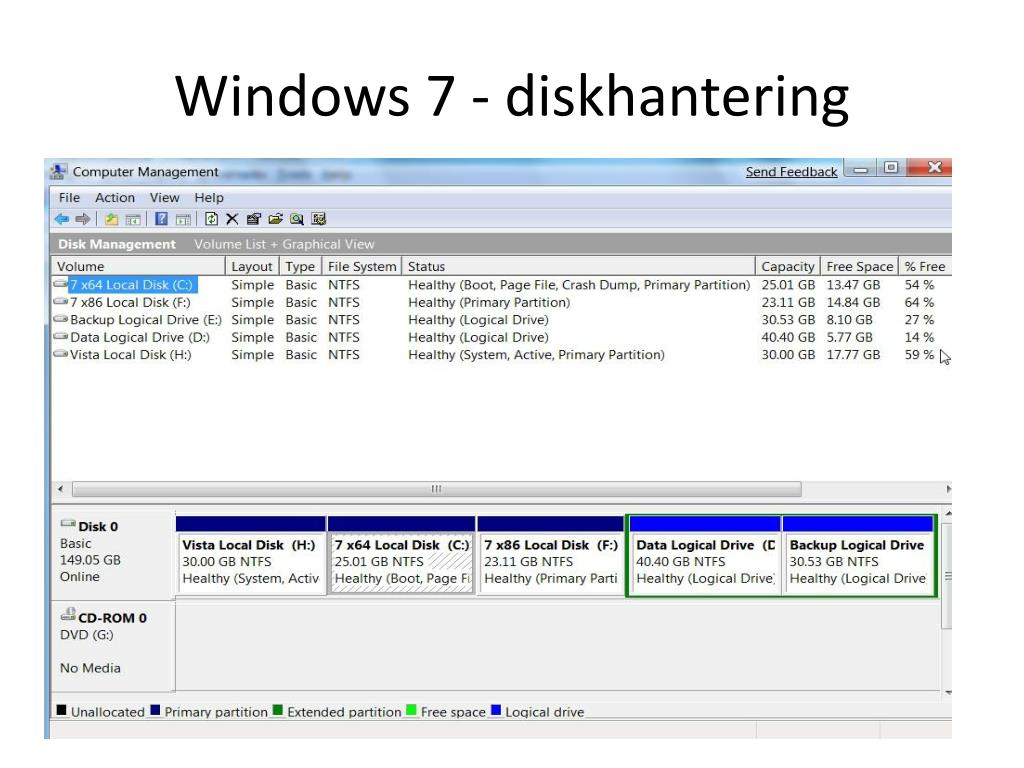
Task: Click the disk settings toolbar icon after the magnifier
Action: coord(319,219)
